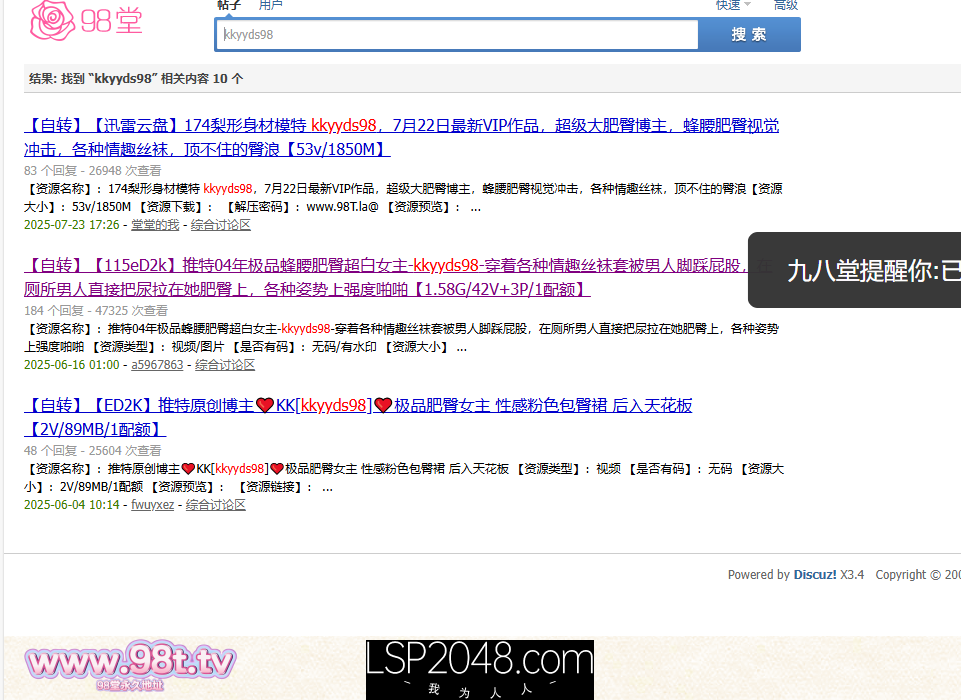The height and width of the screenshot is (700, 961).
Task: Visit user fwuyxez profile link
Action: pos(152,505)
